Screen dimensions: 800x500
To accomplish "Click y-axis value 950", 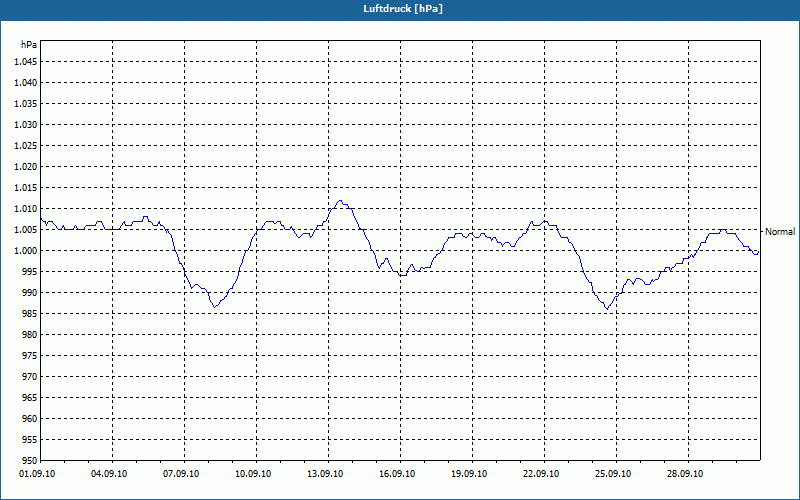I will coord(30,460).
